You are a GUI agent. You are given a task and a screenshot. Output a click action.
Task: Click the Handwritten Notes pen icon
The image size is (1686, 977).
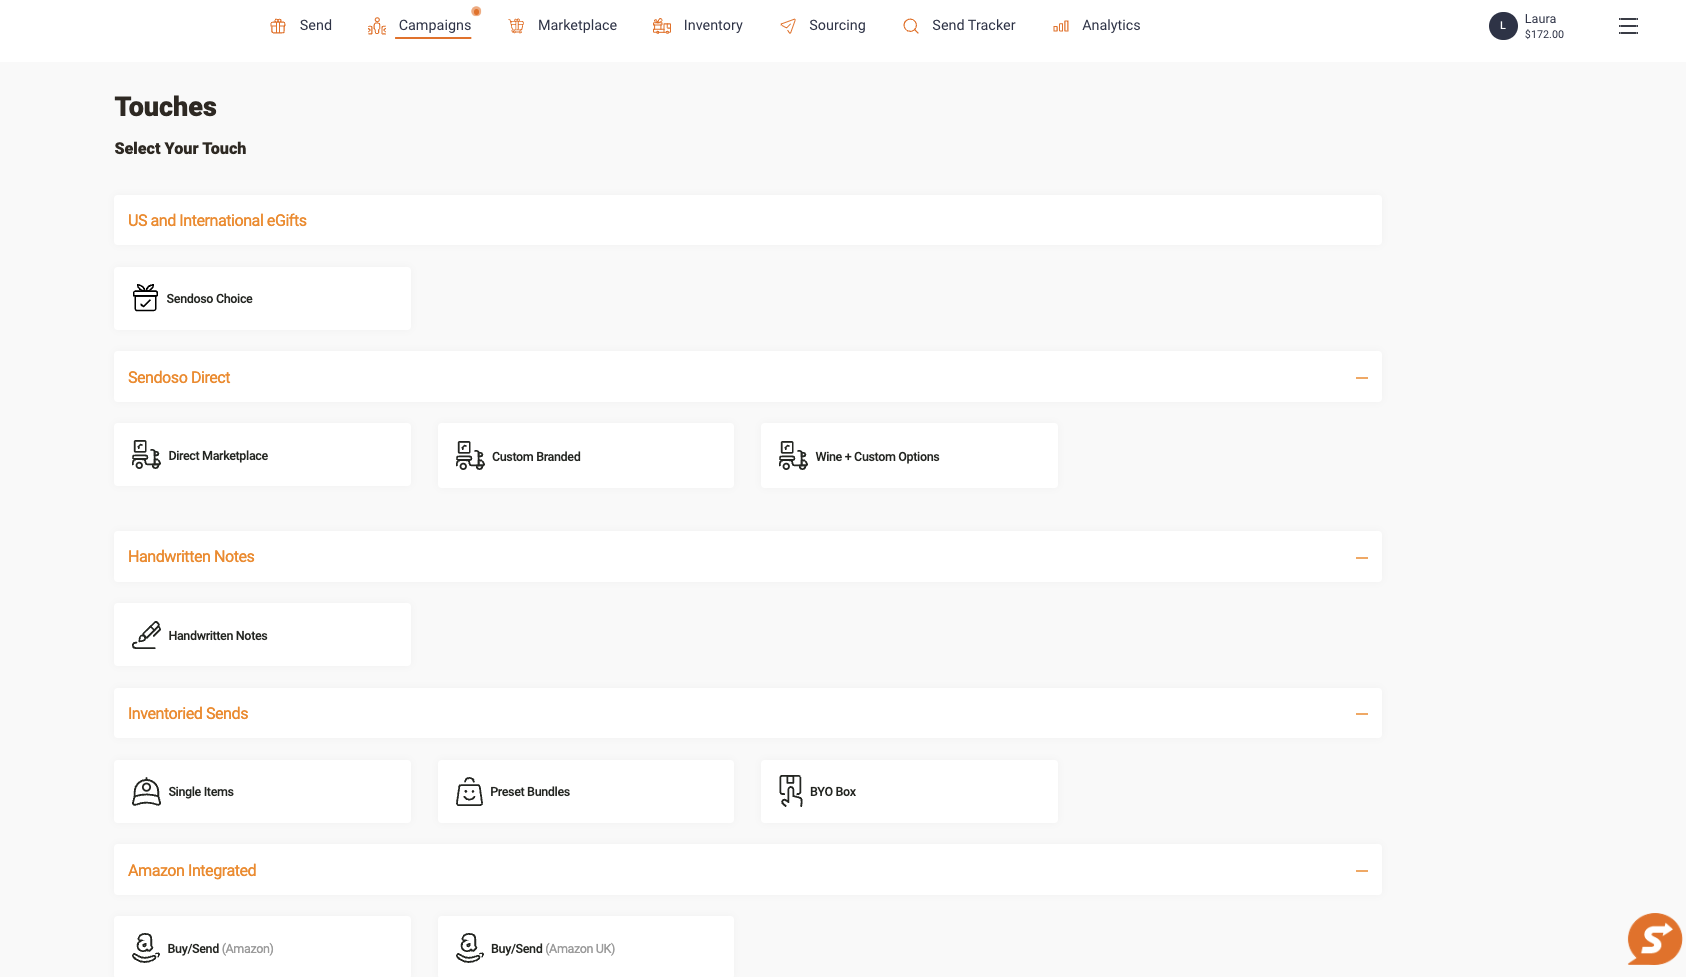click(146, 635)
